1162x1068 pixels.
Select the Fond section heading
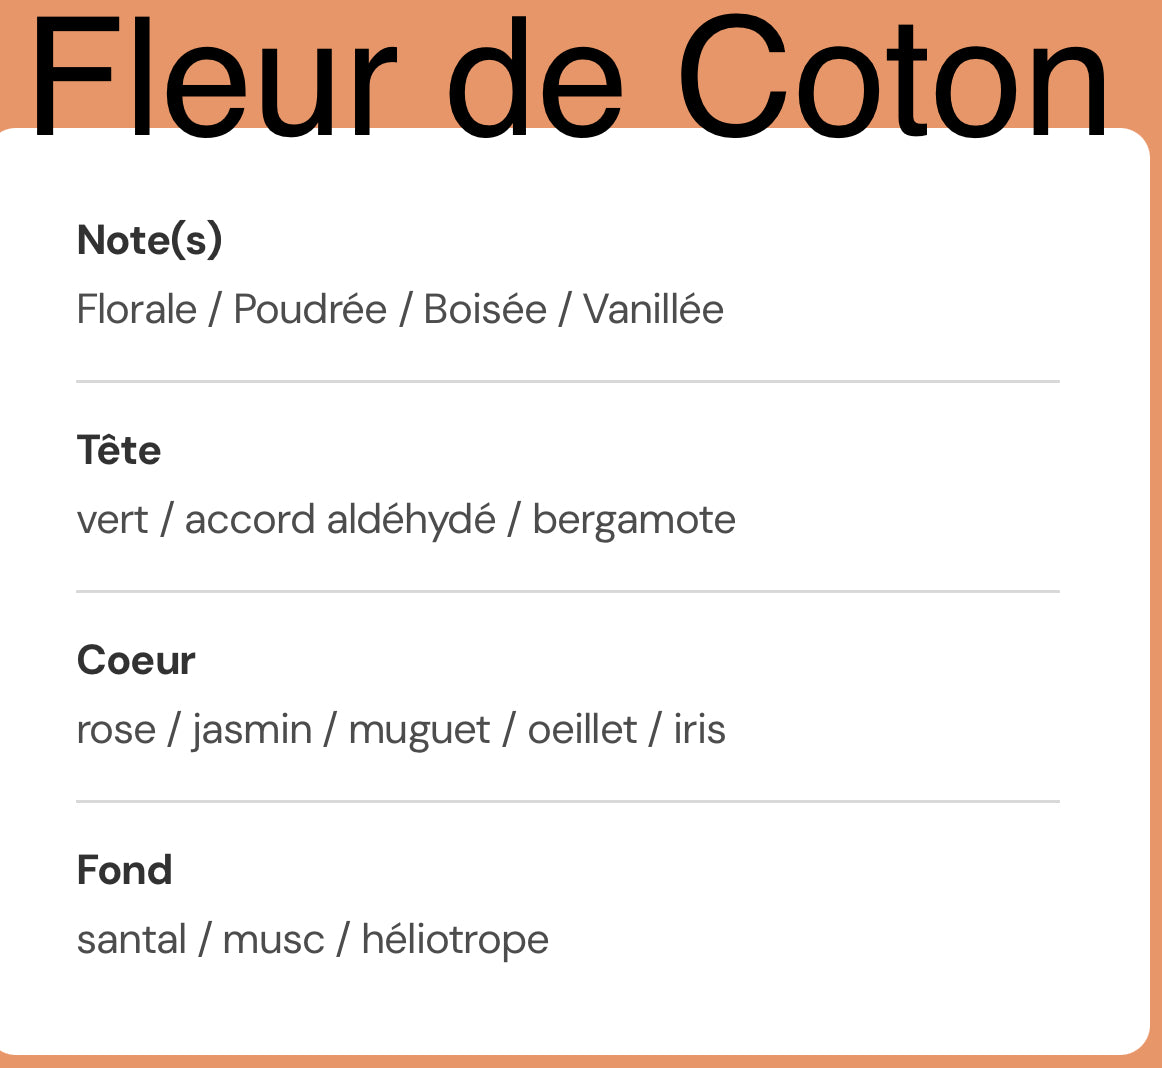pos(125,870)
